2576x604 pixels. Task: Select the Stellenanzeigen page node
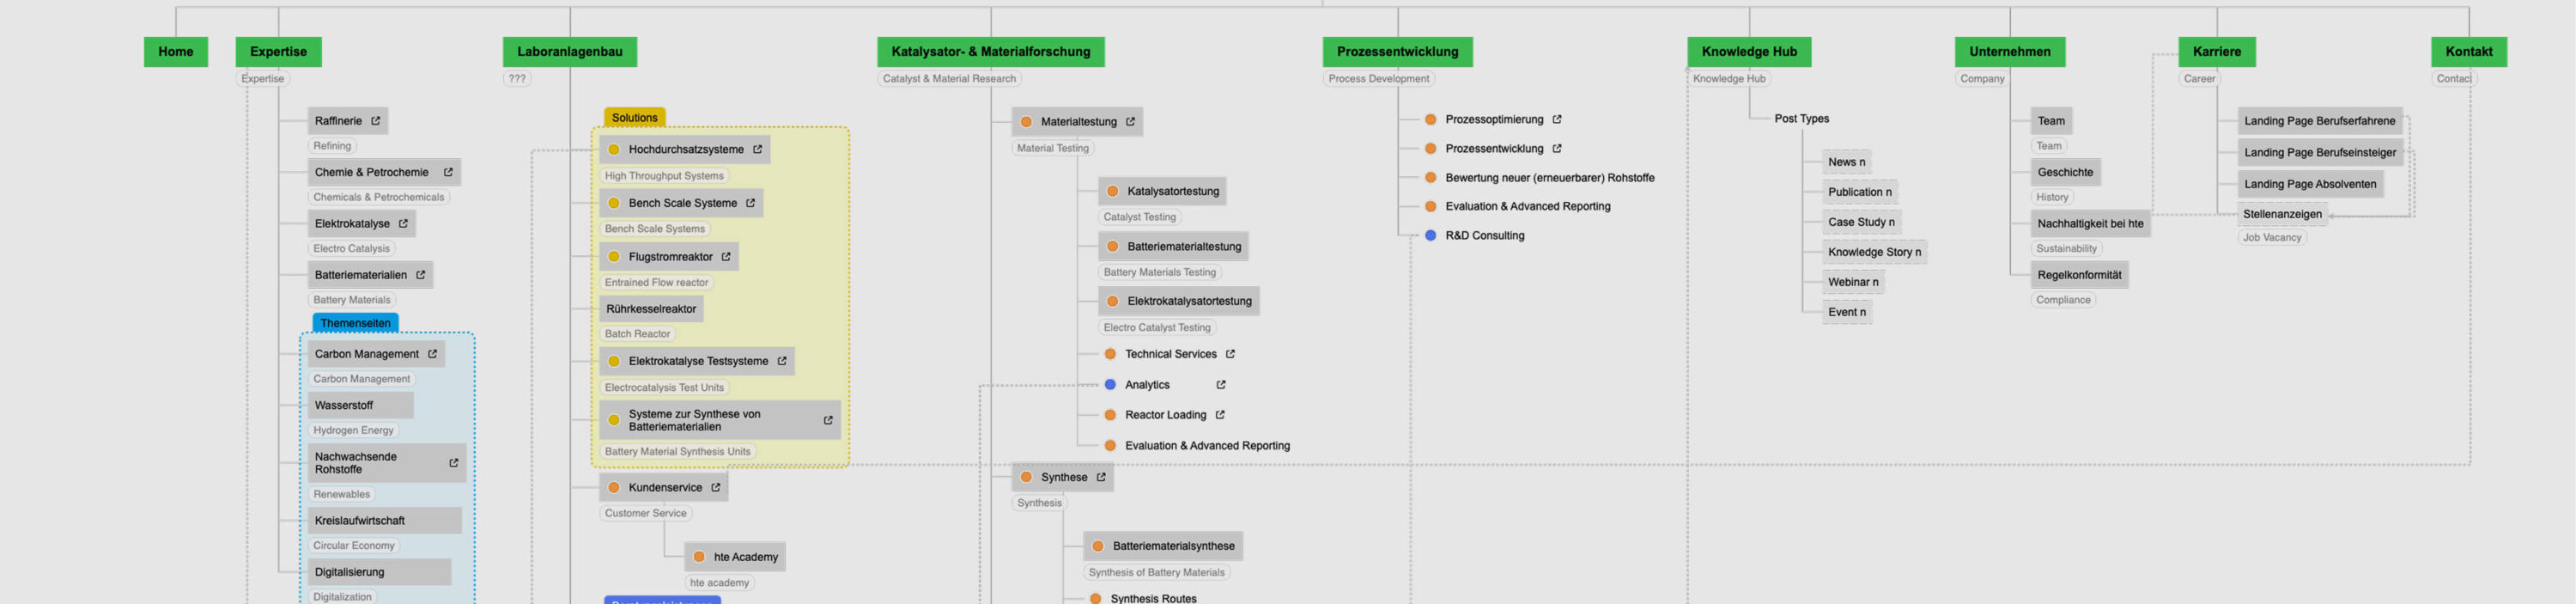point(2281,214)
